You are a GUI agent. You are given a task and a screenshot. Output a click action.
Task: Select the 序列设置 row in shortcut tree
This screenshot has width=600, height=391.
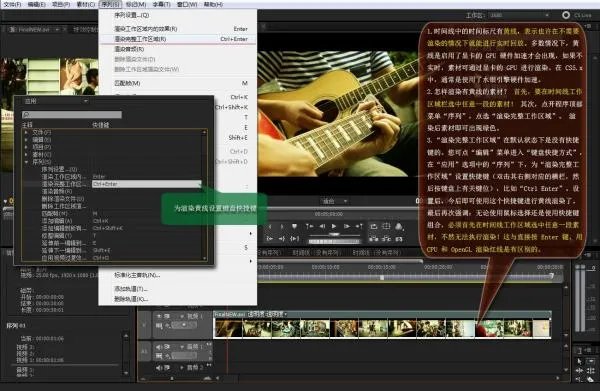(112, 169)
